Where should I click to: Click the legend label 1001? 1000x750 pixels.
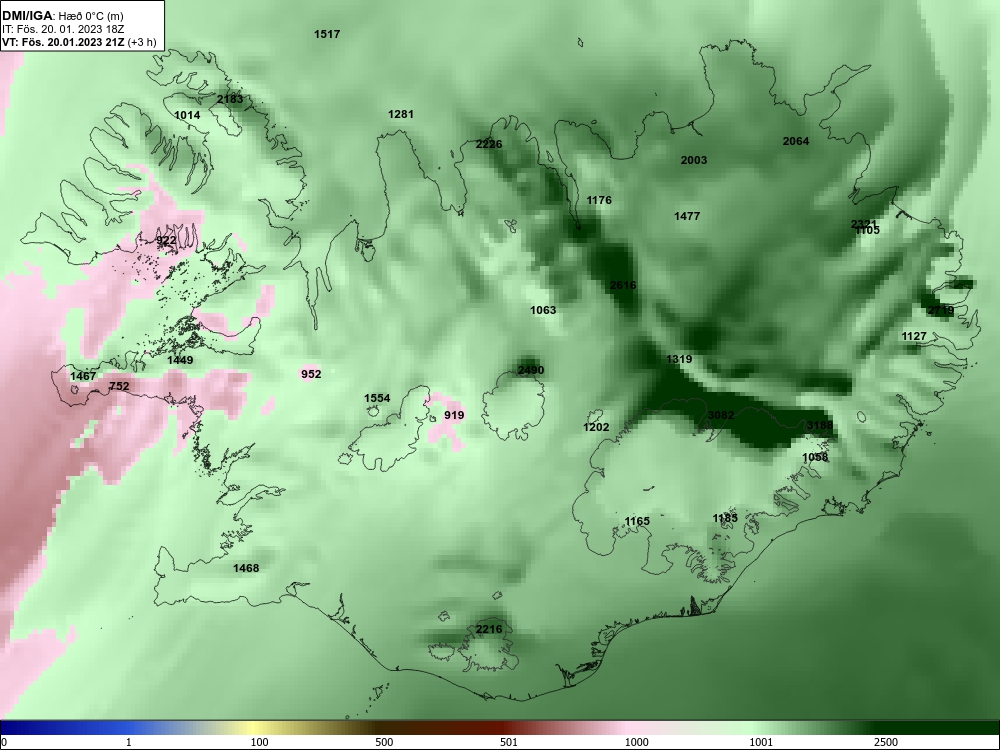761,742
